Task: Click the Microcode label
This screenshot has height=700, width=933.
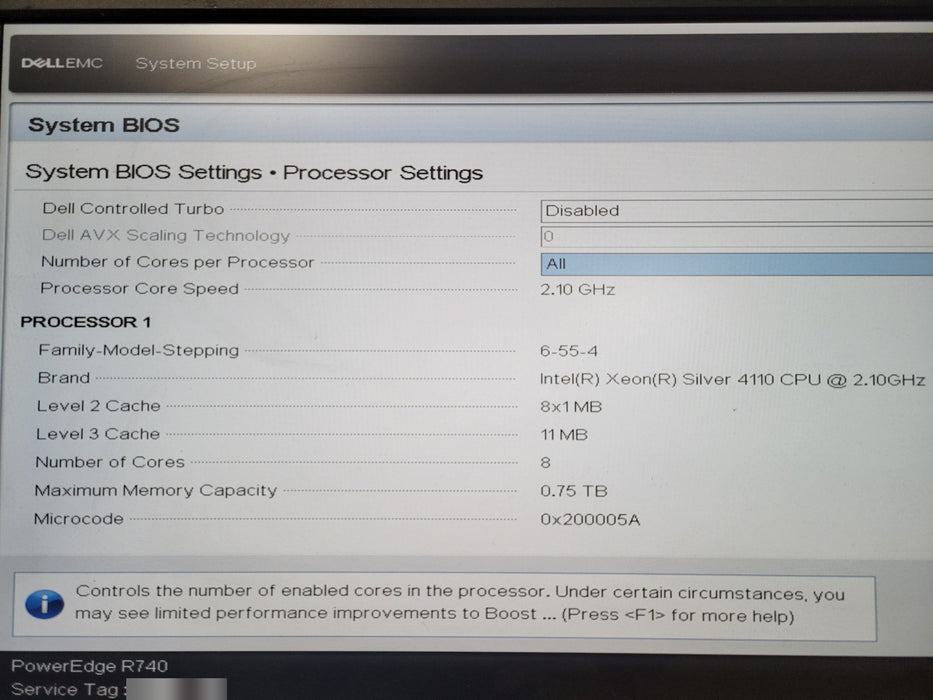Action: [79, 519]
